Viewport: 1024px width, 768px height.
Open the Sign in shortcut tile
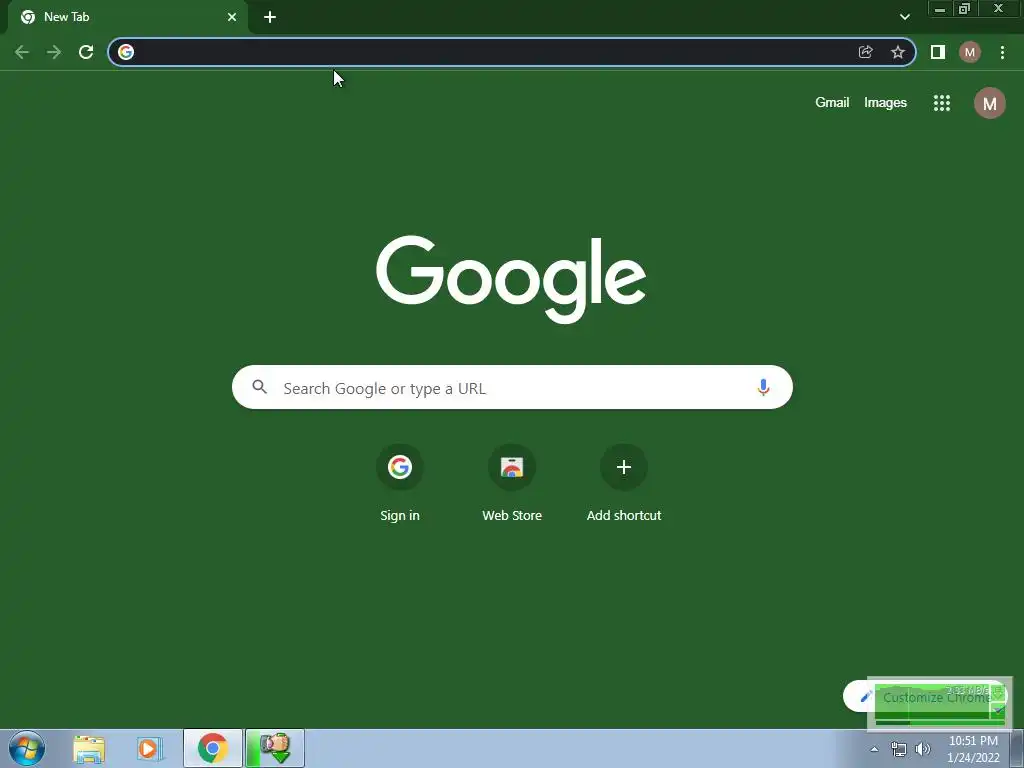pyautogui.click(x=400, y=484)
